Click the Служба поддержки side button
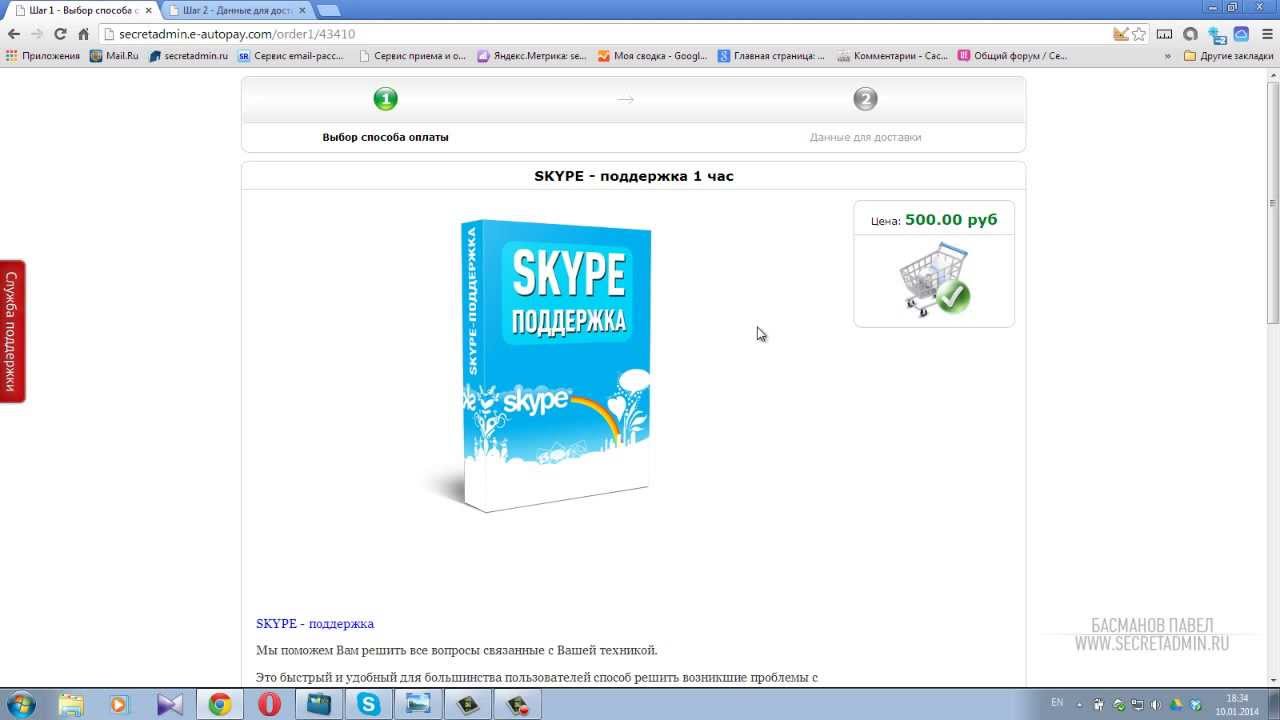The height and width of the screenshot is (720, 1280). [12, 331]
